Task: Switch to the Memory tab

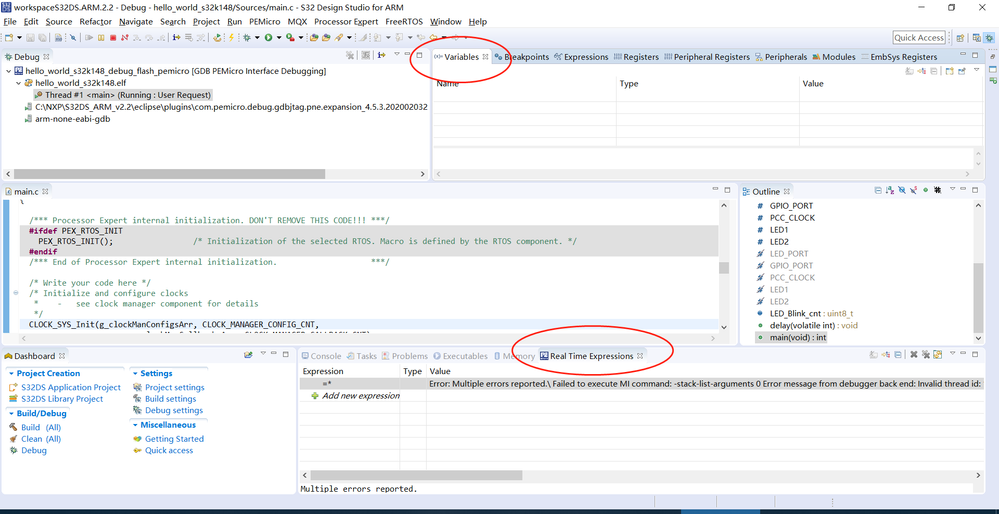Action: click(517, 356)
